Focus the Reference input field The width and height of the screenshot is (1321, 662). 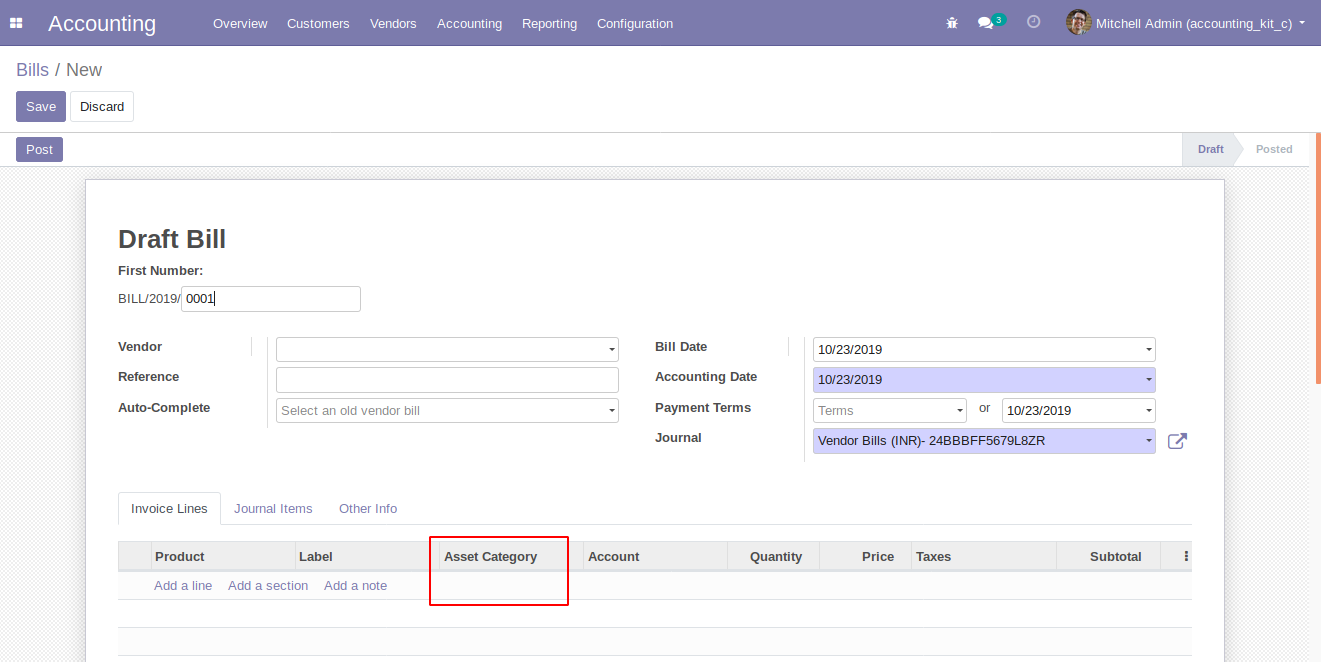(x=447, y=380)
